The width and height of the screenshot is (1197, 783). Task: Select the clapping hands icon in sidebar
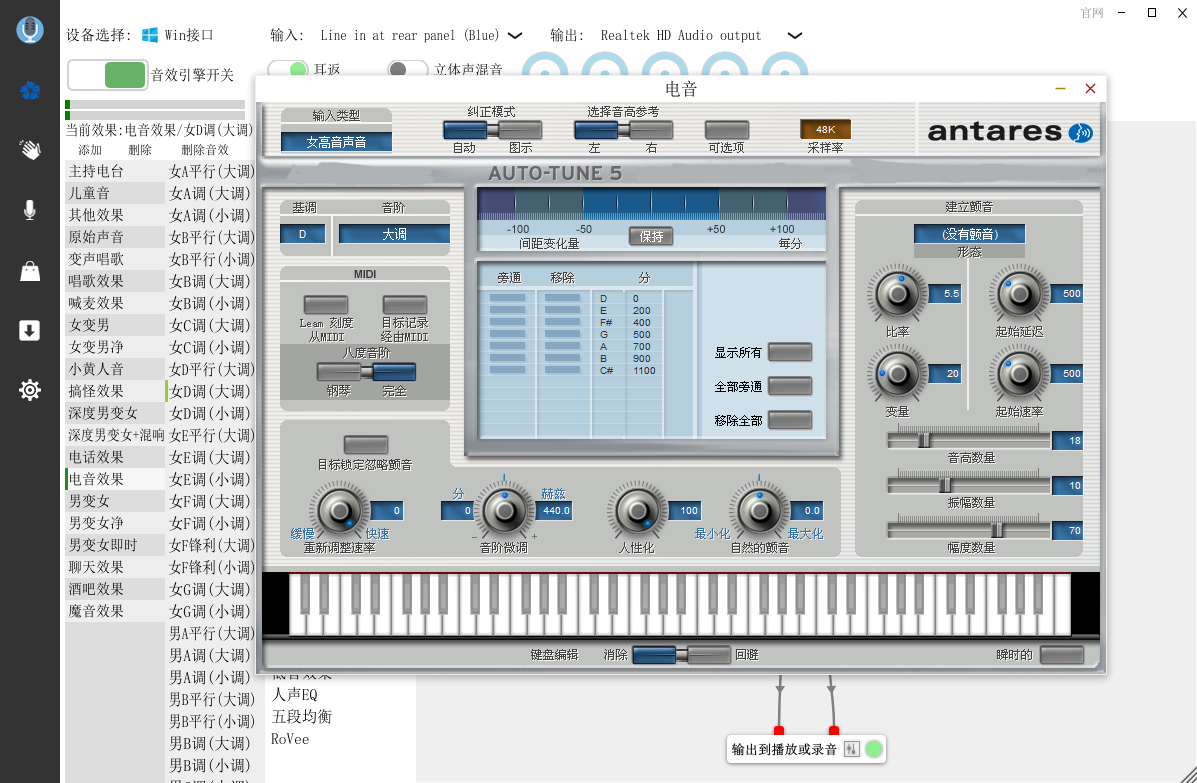(x=30, y=150)
